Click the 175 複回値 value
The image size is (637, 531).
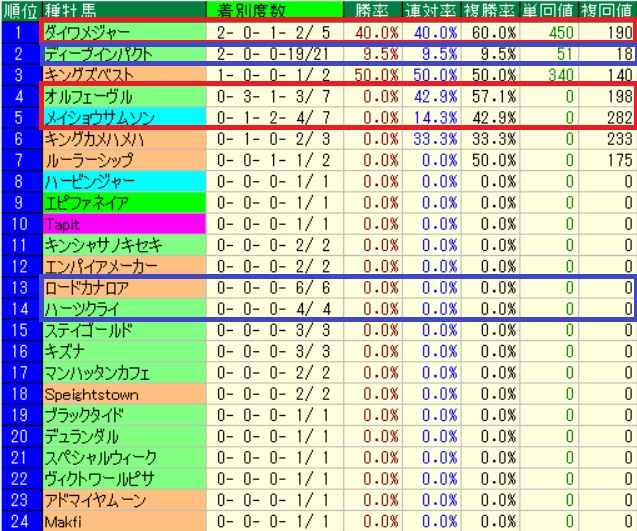click(620, 160)
